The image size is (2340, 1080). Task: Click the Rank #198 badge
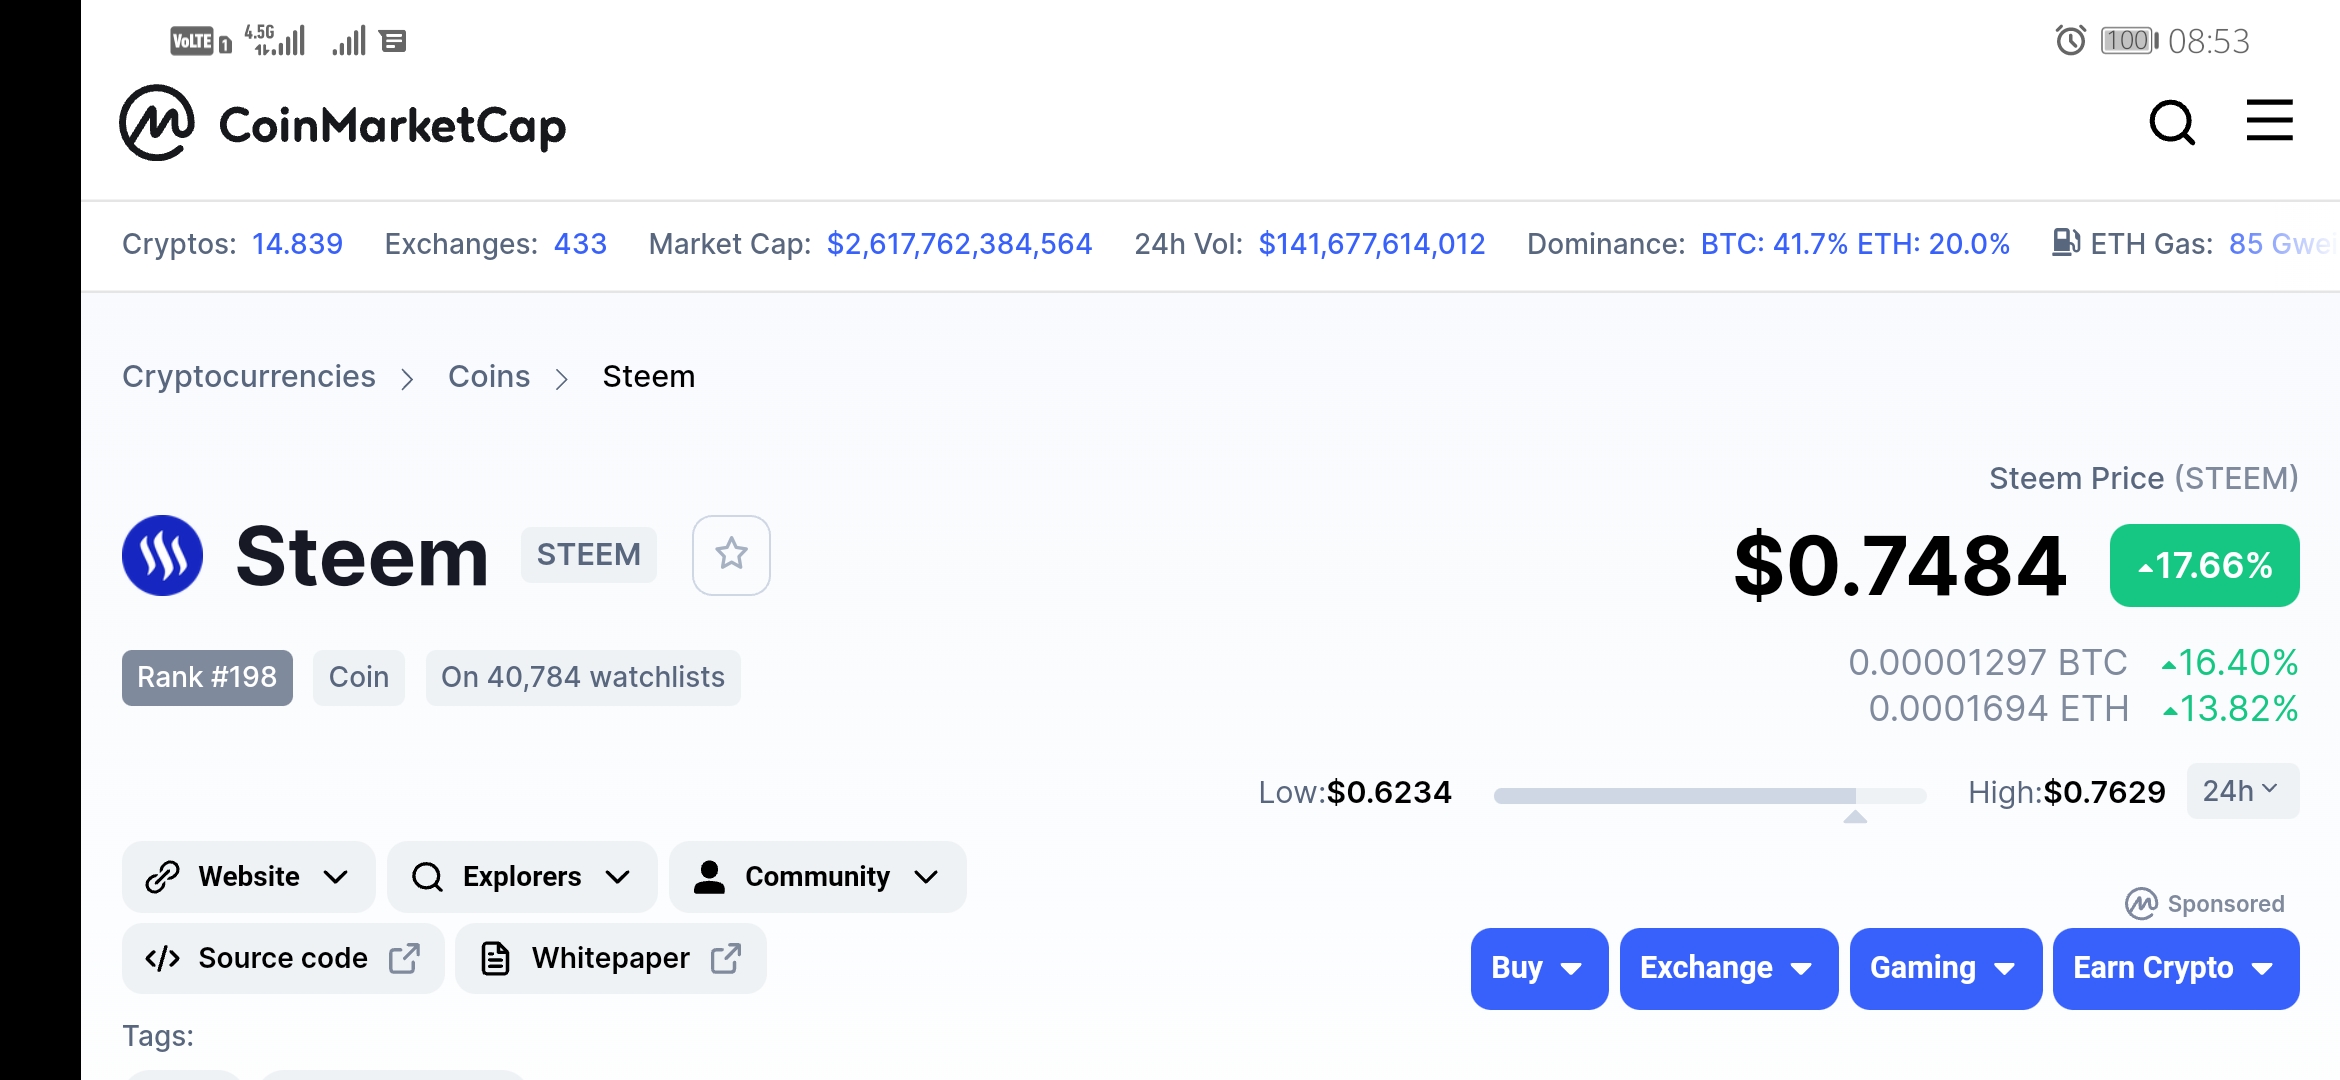pos(207,677)
